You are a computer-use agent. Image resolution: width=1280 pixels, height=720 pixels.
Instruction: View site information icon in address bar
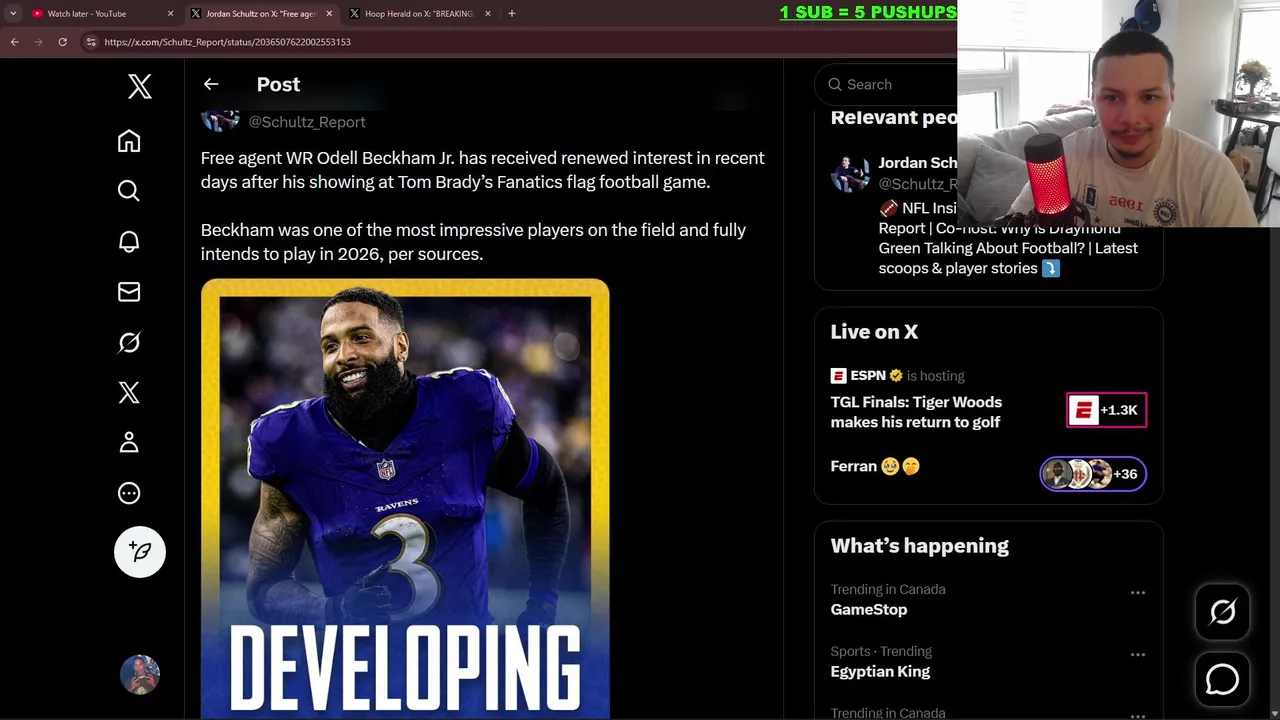coord(91,42)
